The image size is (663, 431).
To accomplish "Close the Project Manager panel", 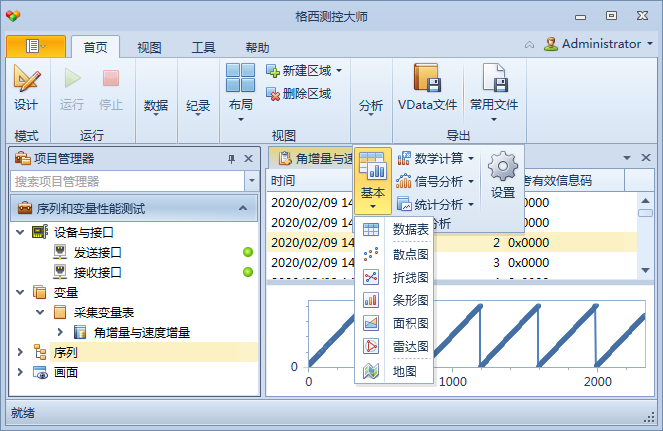I will (249, 159).
